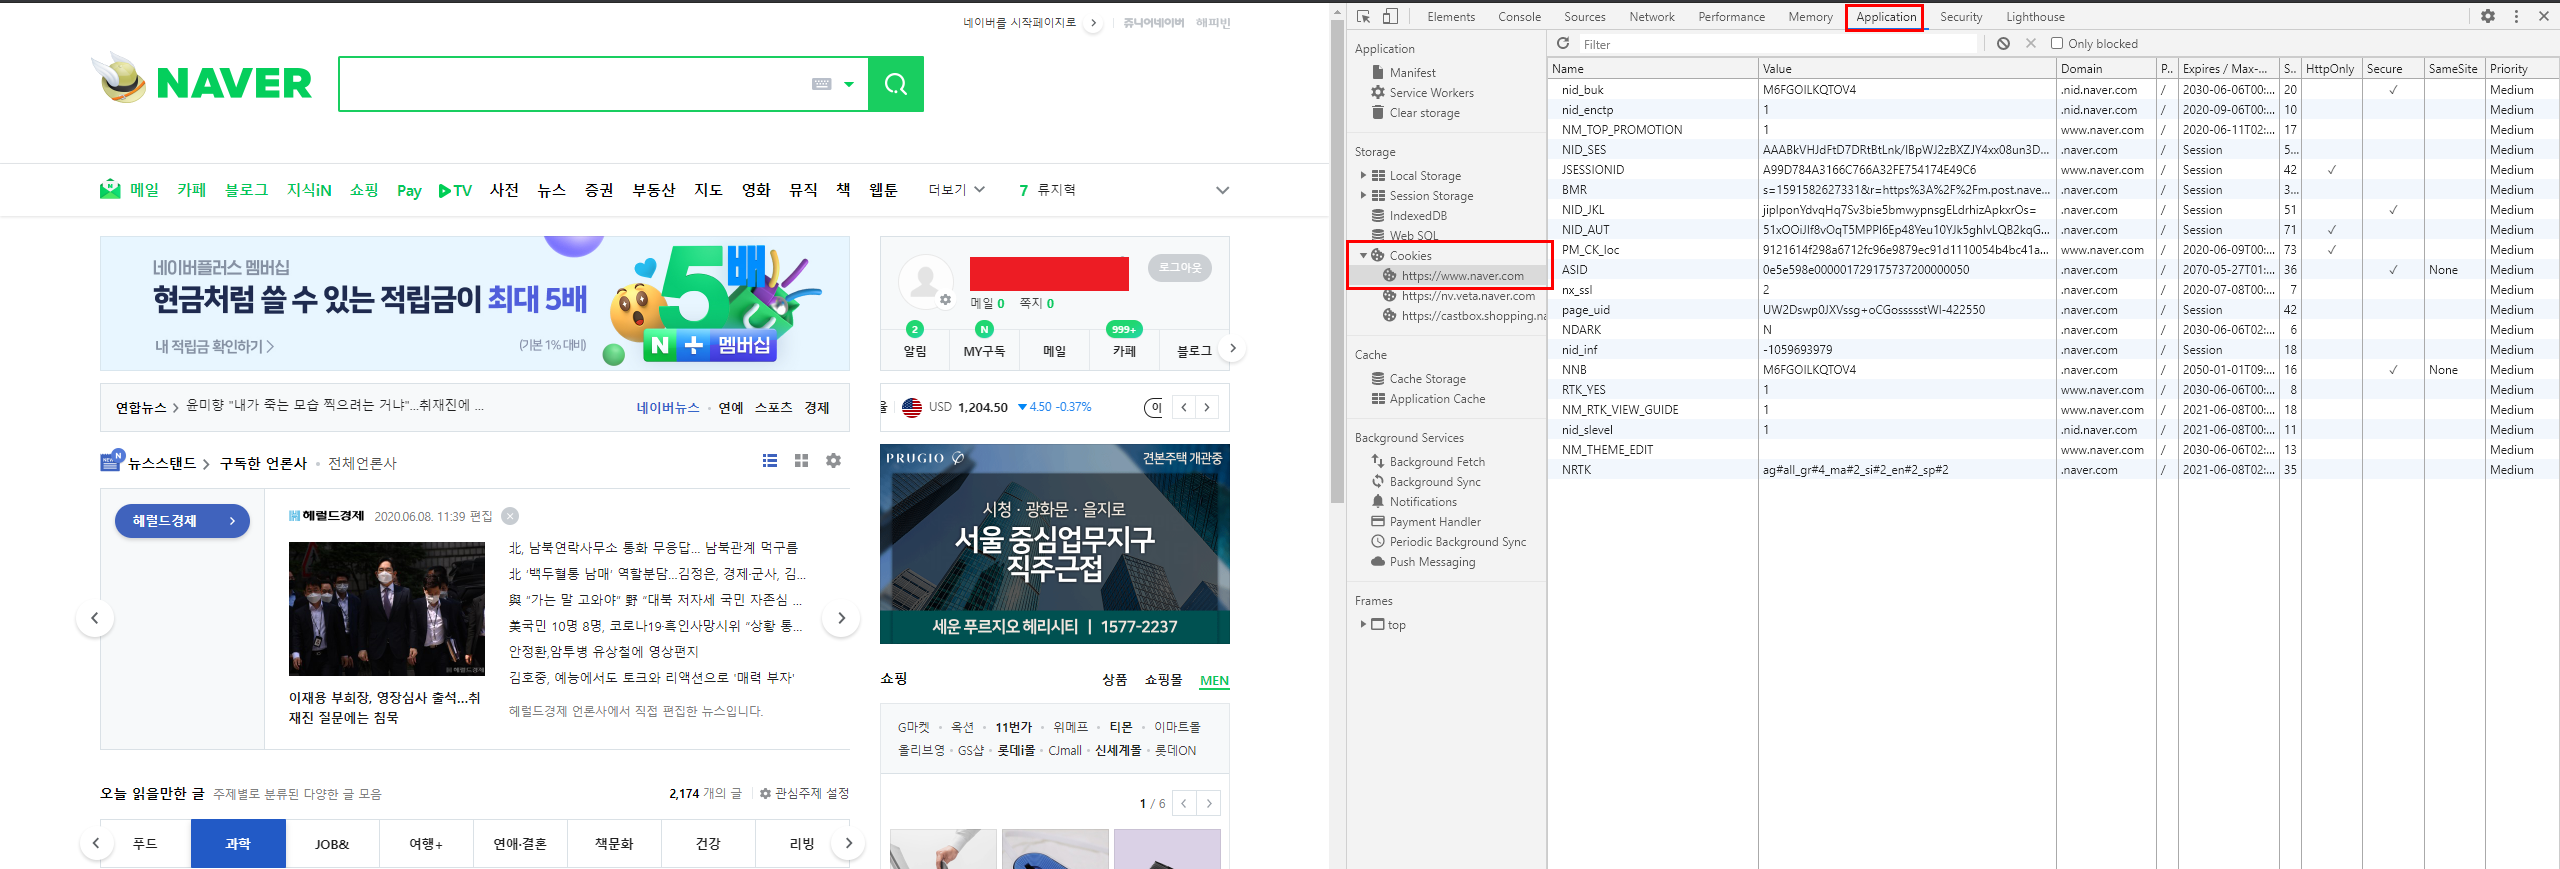Select the JSESSIONID cookie row
The width and height of the screenshot is (2560, 869).
coord(2053,169)
